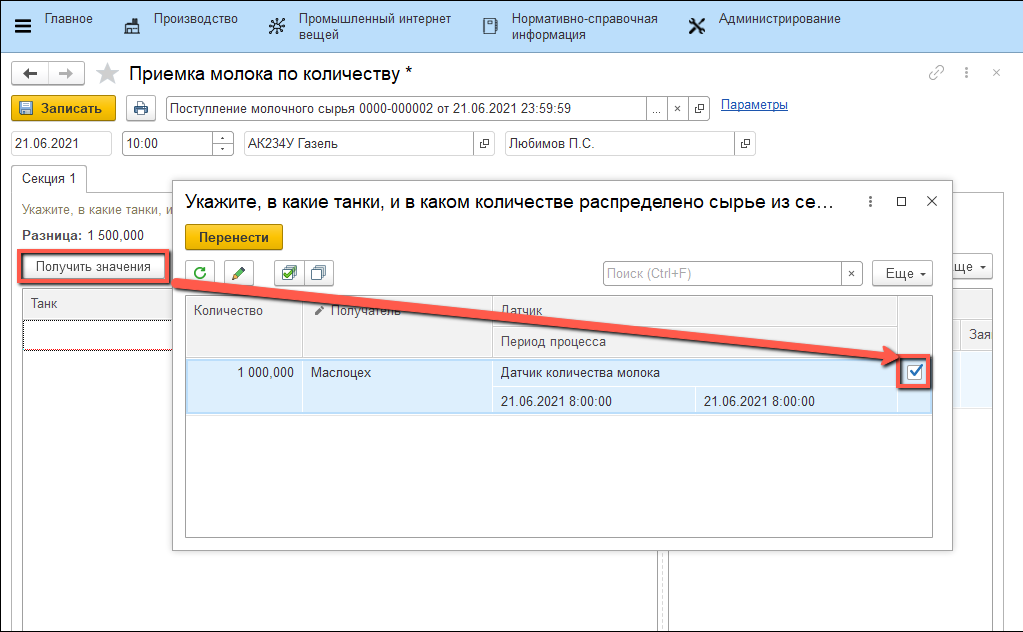Click the hamburger main menu icon

tap(22, 26)
